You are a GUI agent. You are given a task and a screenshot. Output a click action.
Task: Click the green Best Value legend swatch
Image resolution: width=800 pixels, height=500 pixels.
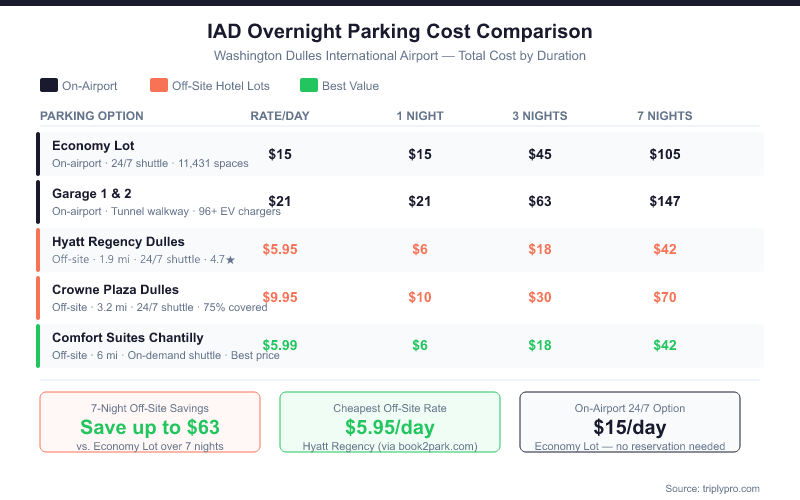point(309,86)
